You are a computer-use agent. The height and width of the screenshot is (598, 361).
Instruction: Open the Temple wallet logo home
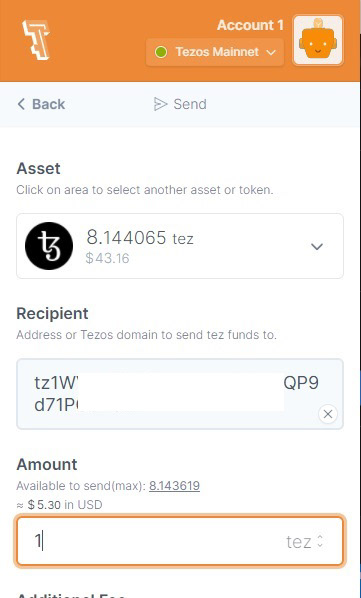[x=36, y=40]
